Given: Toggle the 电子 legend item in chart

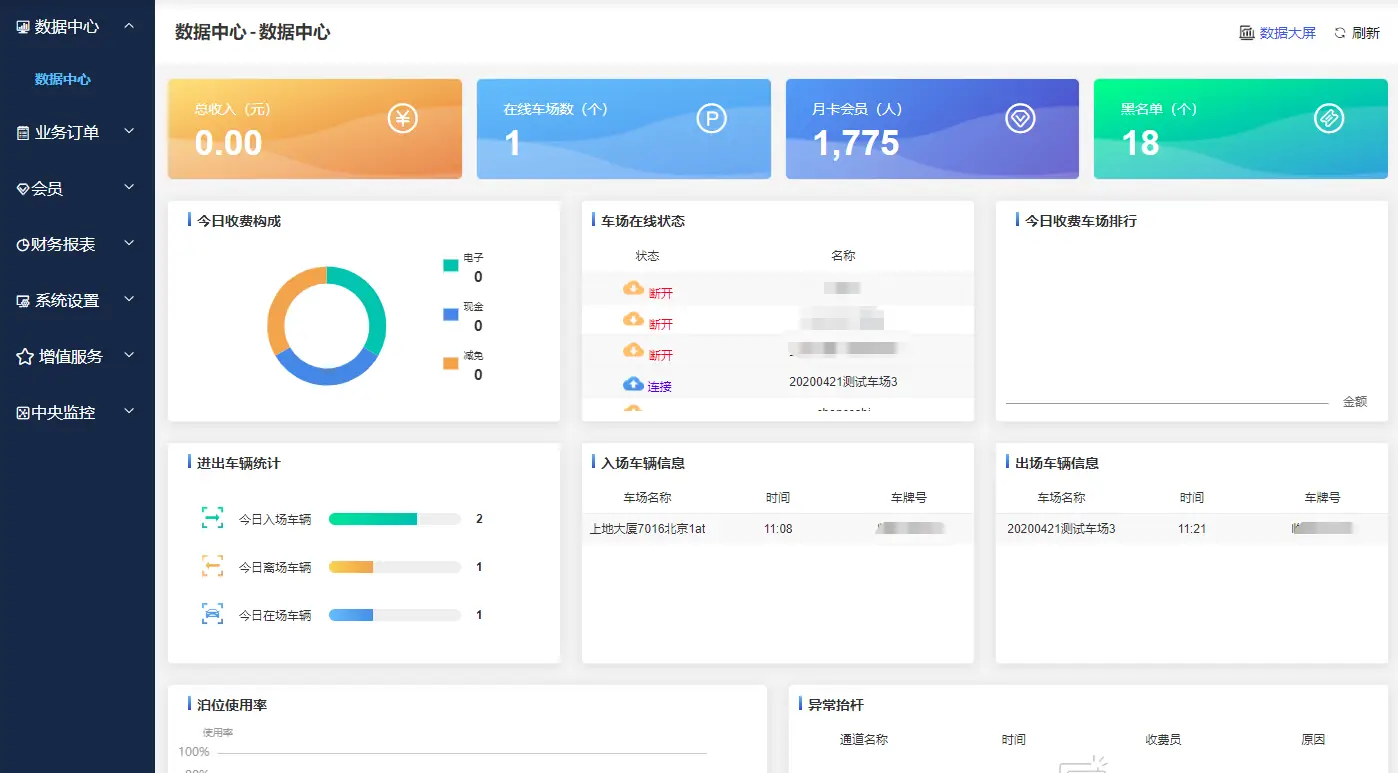Looking at the screenshot, I should 451,265.
